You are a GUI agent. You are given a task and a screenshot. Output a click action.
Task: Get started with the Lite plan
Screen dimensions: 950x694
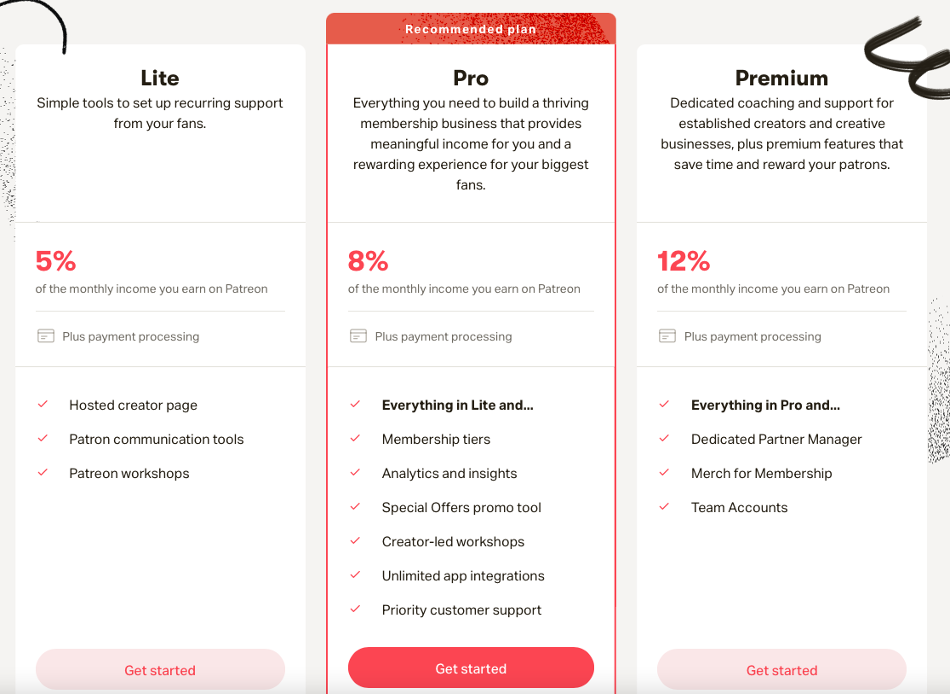160,670
